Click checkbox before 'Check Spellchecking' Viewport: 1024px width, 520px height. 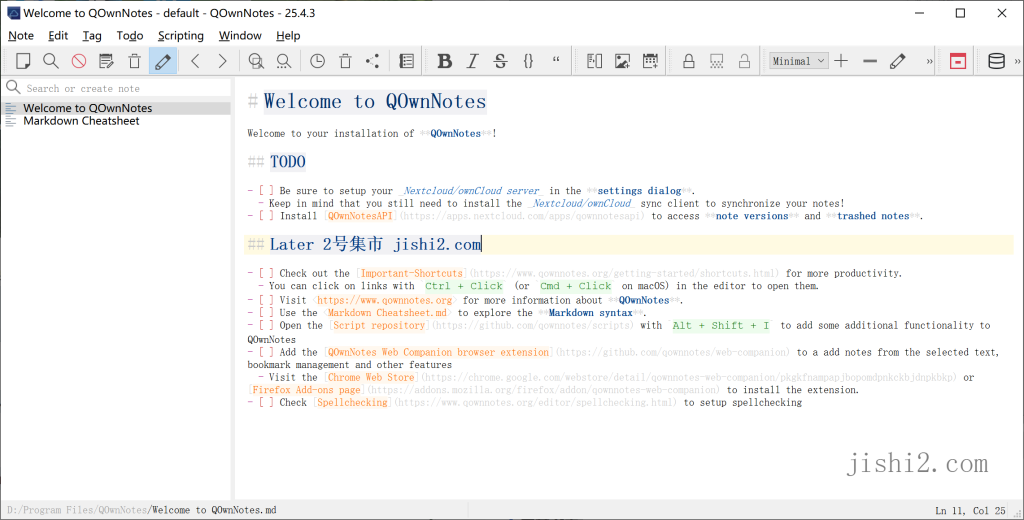coord(266,403)
